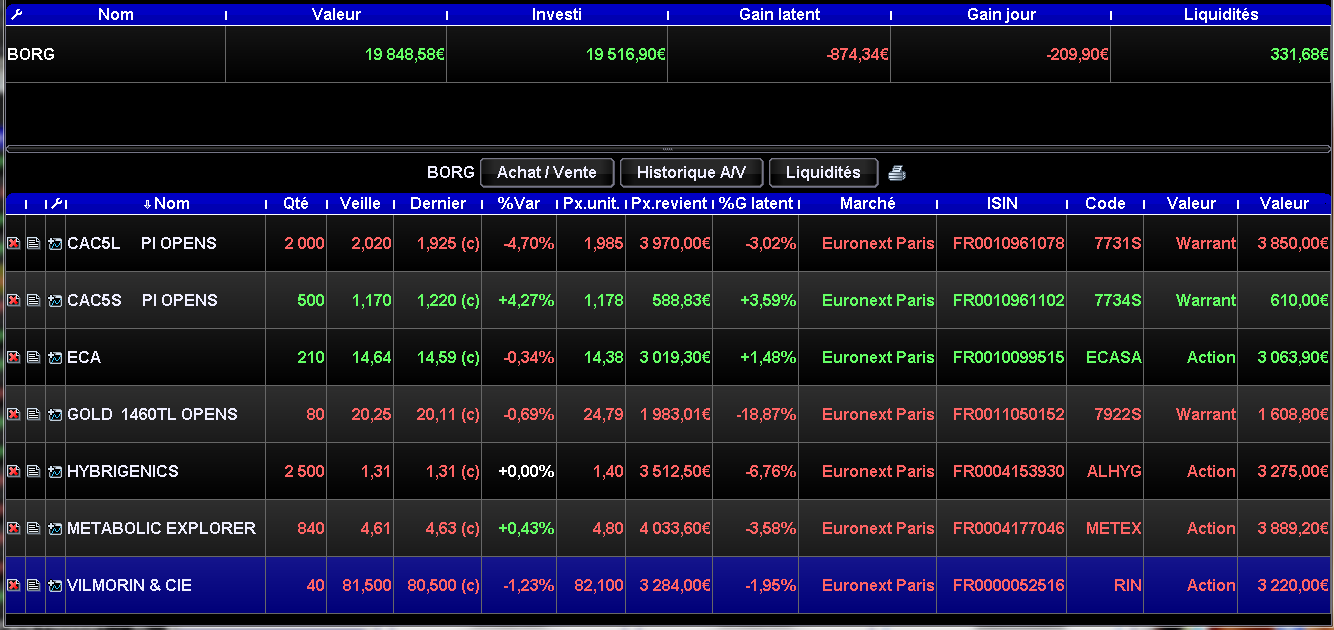1334x630 pixels.
Task: Click the code ALHYG
Action: coord(1114,471)
